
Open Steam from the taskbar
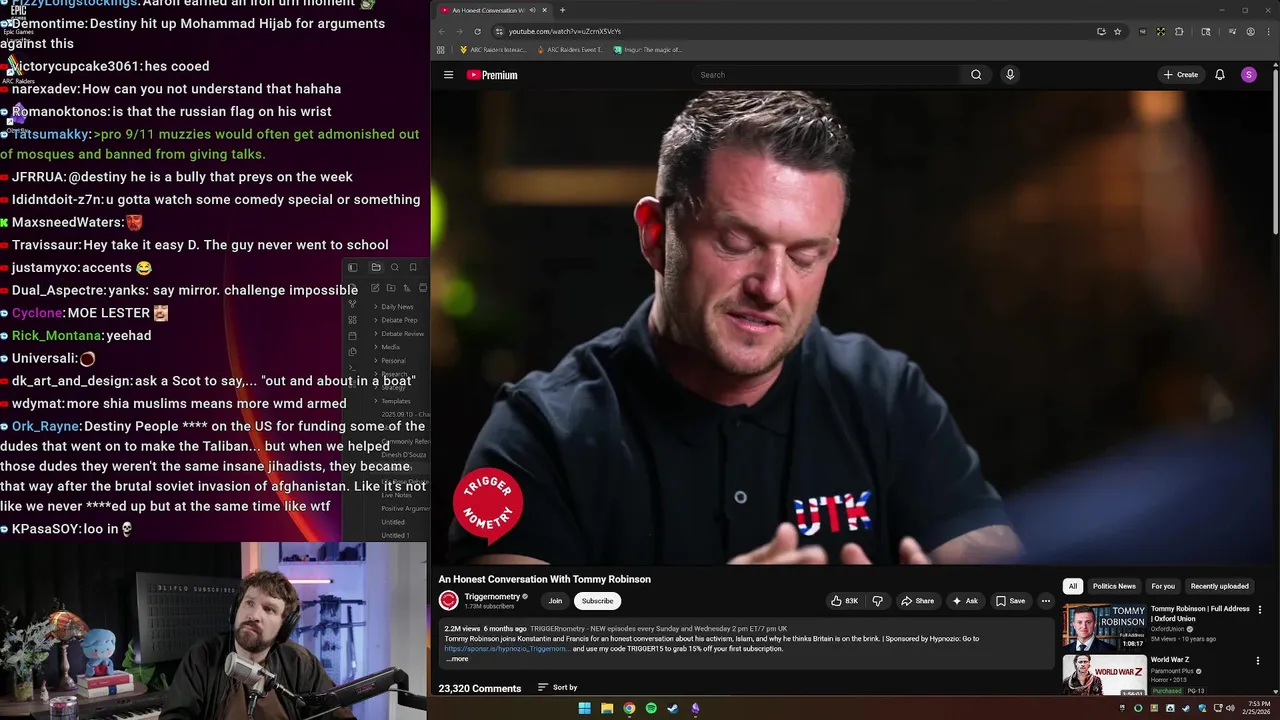pyautogui.click(x=673, y=708)
